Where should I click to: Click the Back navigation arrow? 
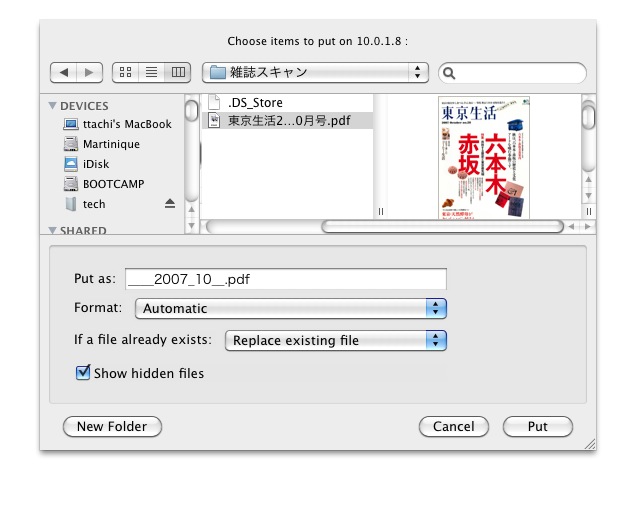pyautogui.click(x=63, y=73)
